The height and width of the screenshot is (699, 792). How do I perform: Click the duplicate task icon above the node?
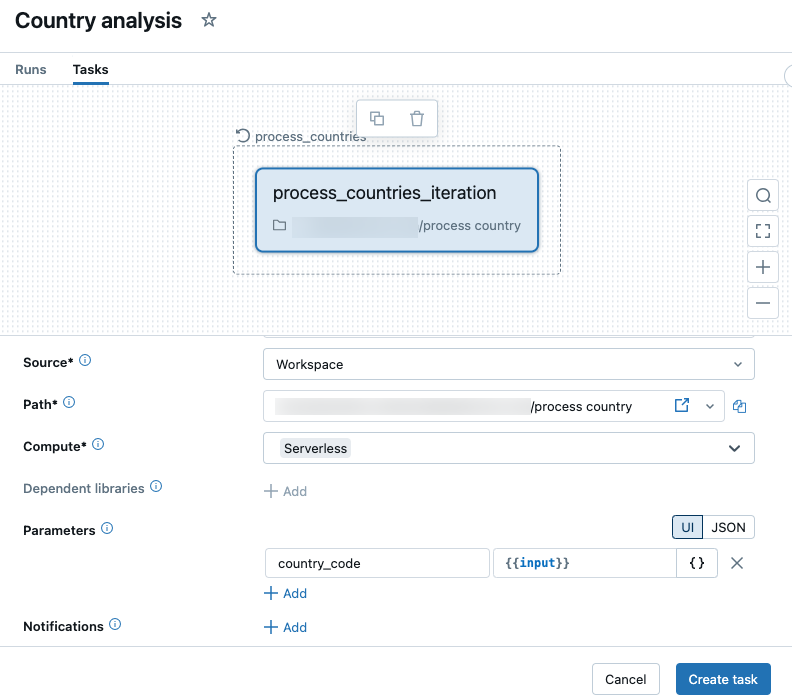pyautogui.click(x=377, y=118)
